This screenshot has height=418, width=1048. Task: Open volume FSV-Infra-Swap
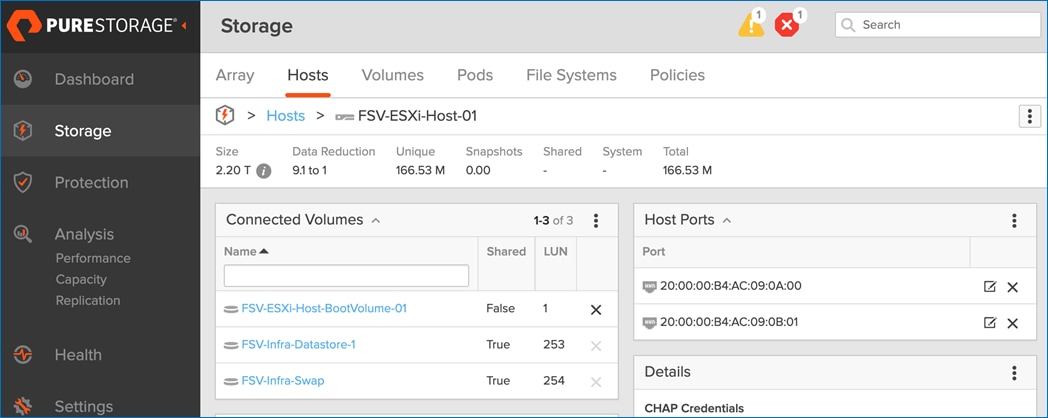[283, 381]
